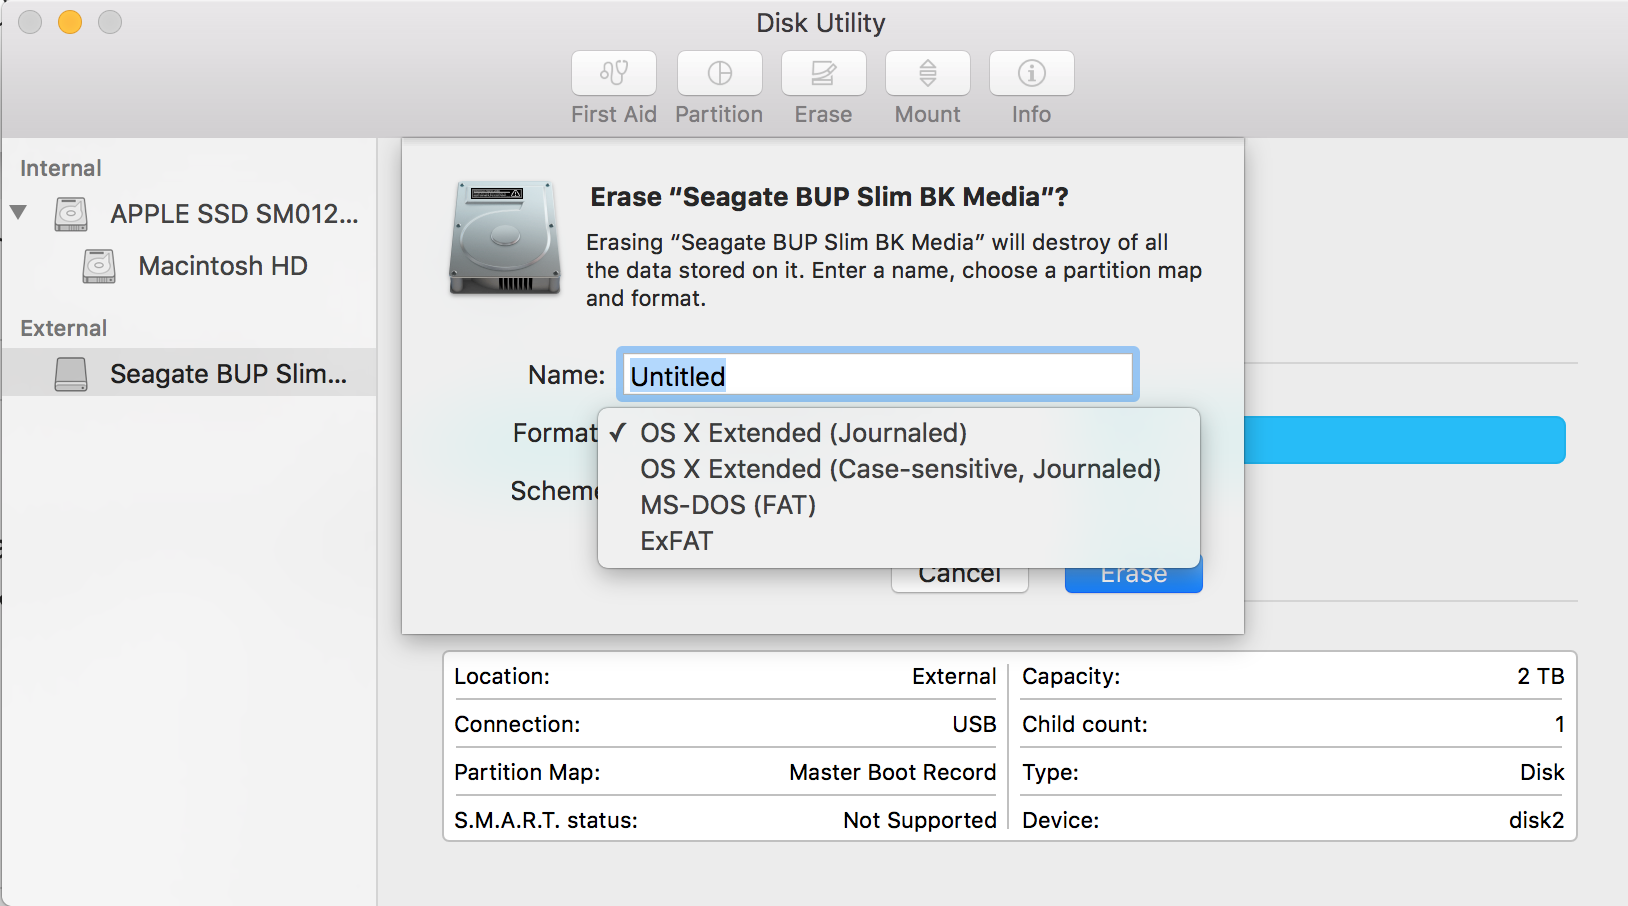
Task: Click the External section header
Action: [63, 328]
